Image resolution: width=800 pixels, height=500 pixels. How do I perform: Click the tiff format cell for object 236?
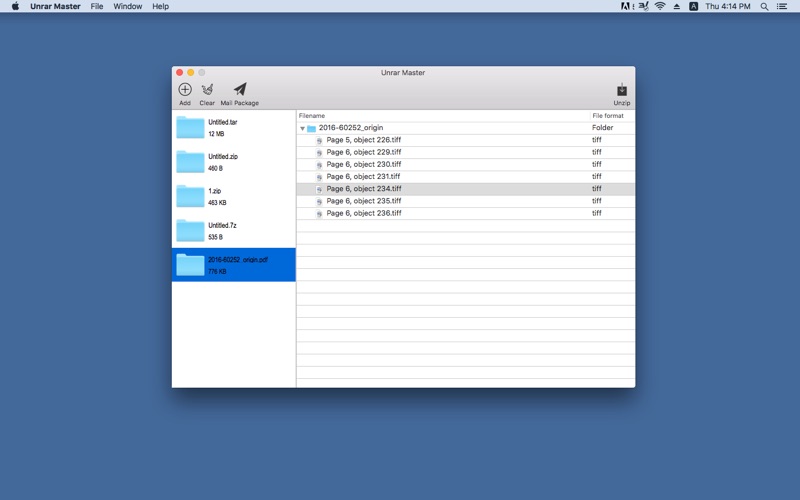coord(596,213)
